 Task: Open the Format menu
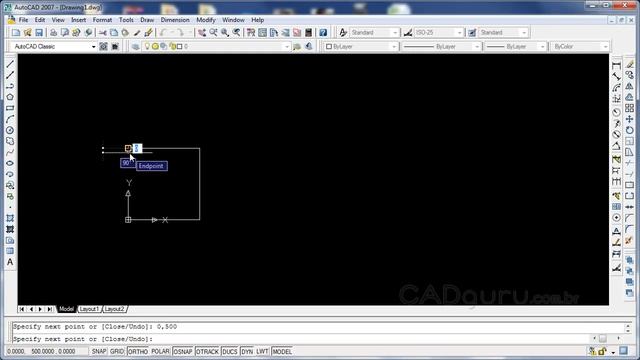[x=102, y=20]
